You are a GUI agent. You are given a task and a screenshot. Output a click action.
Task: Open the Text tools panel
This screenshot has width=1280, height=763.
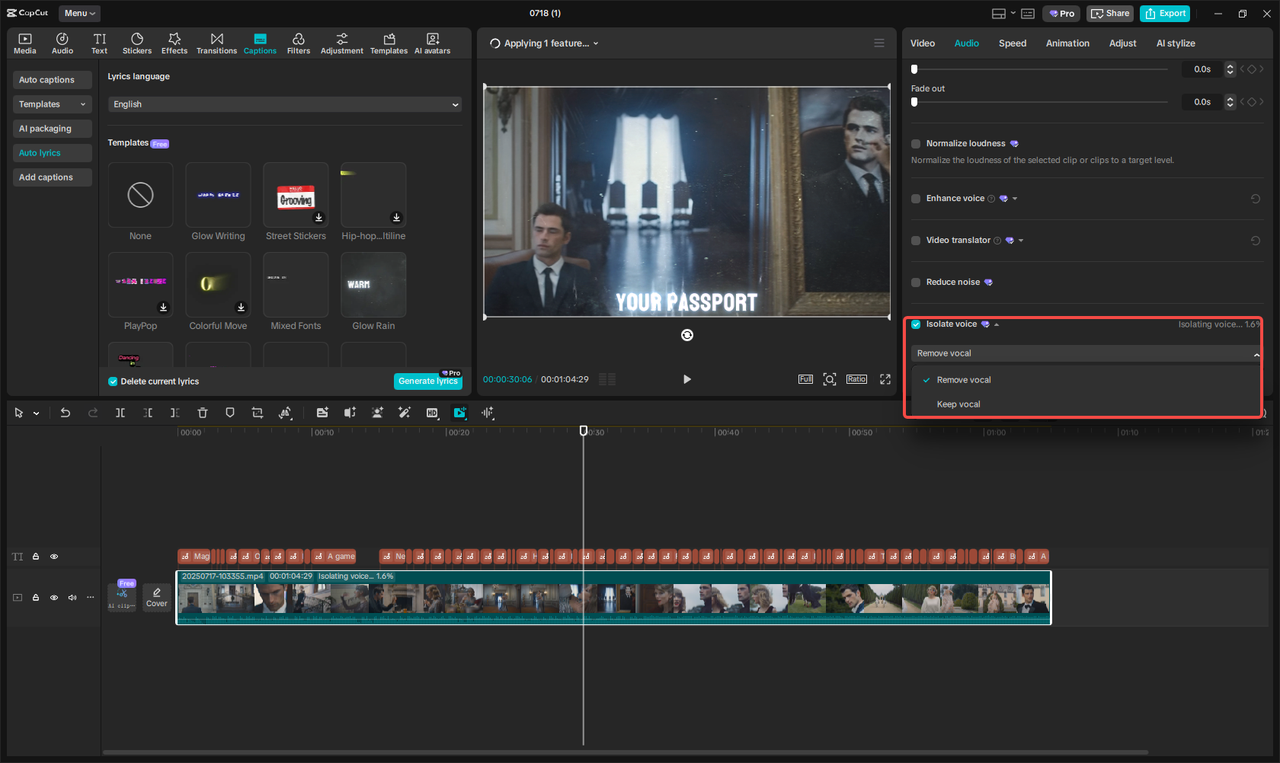pos(99,43)
